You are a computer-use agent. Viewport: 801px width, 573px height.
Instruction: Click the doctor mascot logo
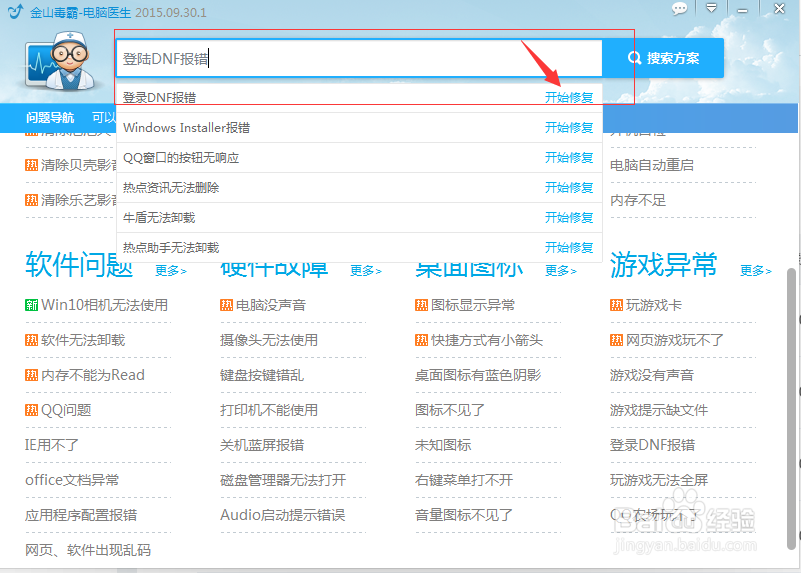click(61, 60)
